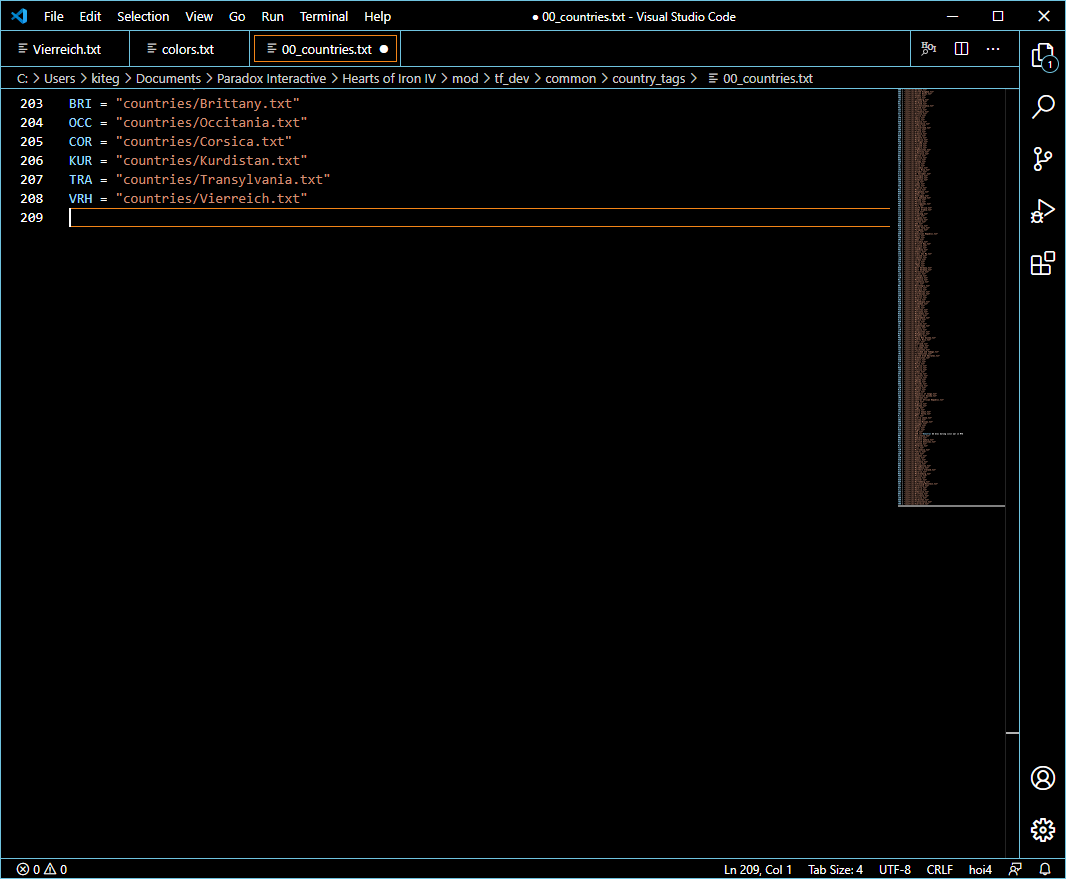Open the Run menu
The height and width of the screenshot is (879, 1066).
pos(272,16)
